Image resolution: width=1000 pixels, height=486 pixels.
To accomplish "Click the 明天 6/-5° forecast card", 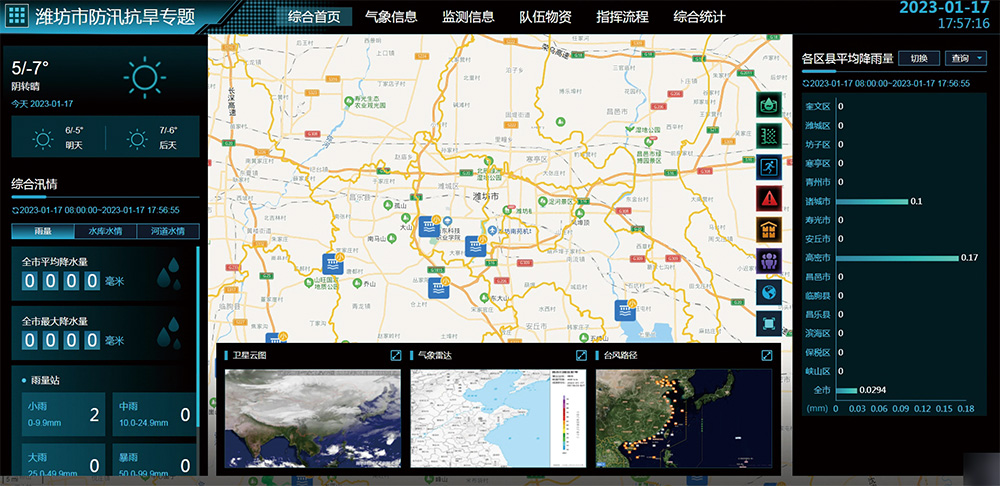I will [x=59, y=138].
